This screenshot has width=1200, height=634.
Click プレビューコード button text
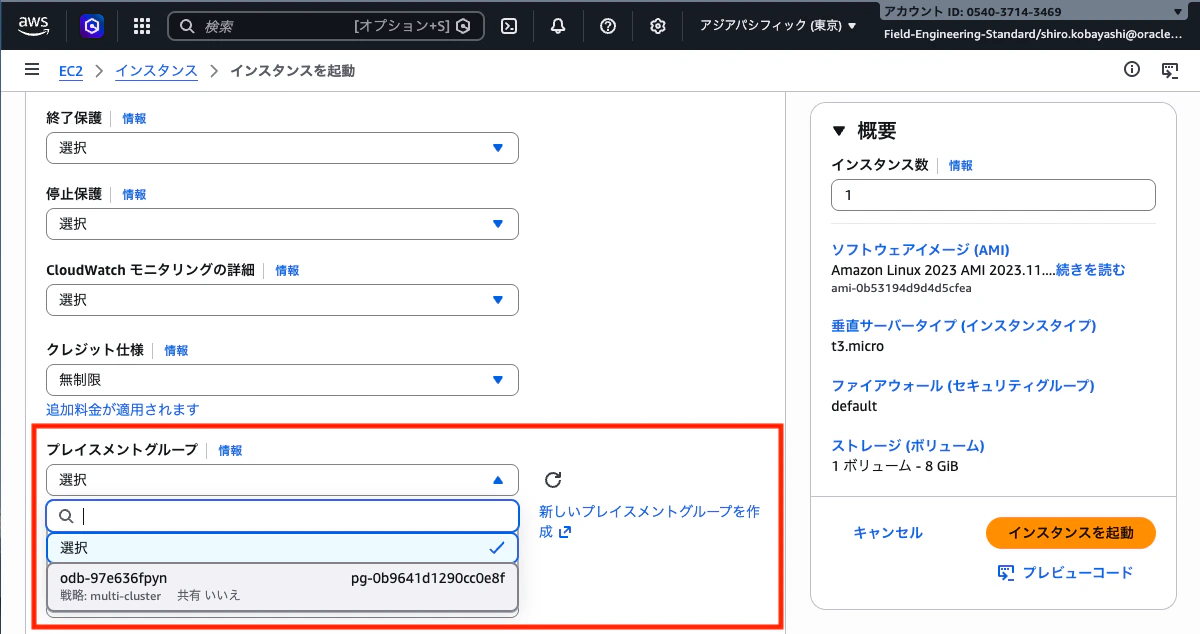[x=1078, y=572]
